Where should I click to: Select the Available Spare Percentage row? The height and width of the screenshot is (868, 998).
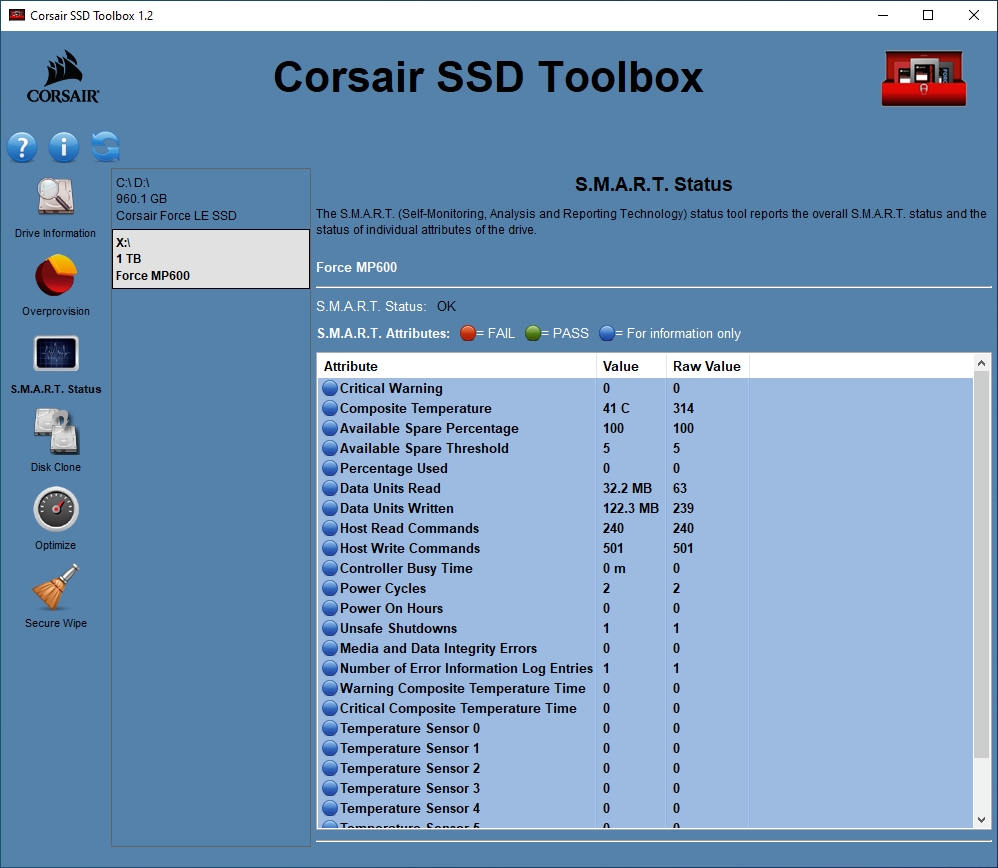point(645,428)
